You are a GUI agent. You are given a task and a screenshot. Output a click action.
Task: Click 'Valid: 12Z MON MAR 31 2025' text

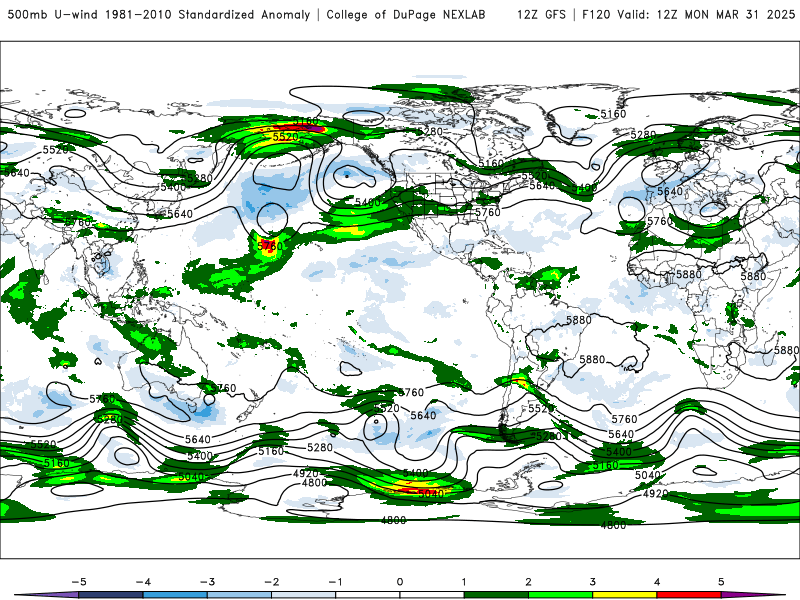(706, 14)
